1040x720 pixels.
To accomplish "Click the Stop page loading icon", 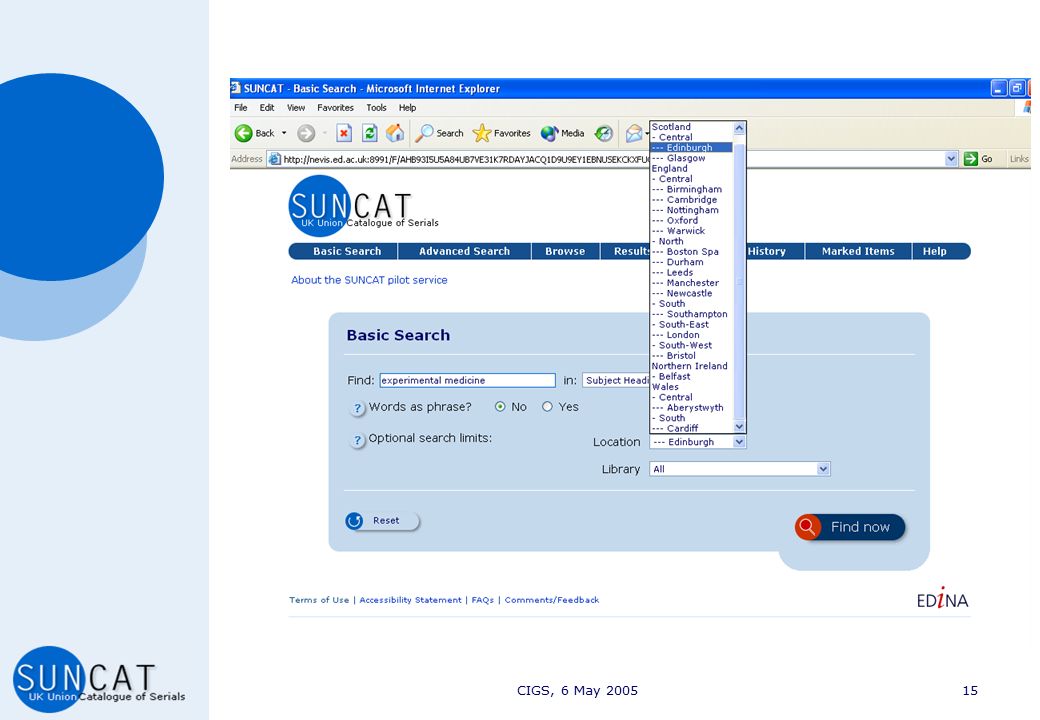I will click(344, 133).
